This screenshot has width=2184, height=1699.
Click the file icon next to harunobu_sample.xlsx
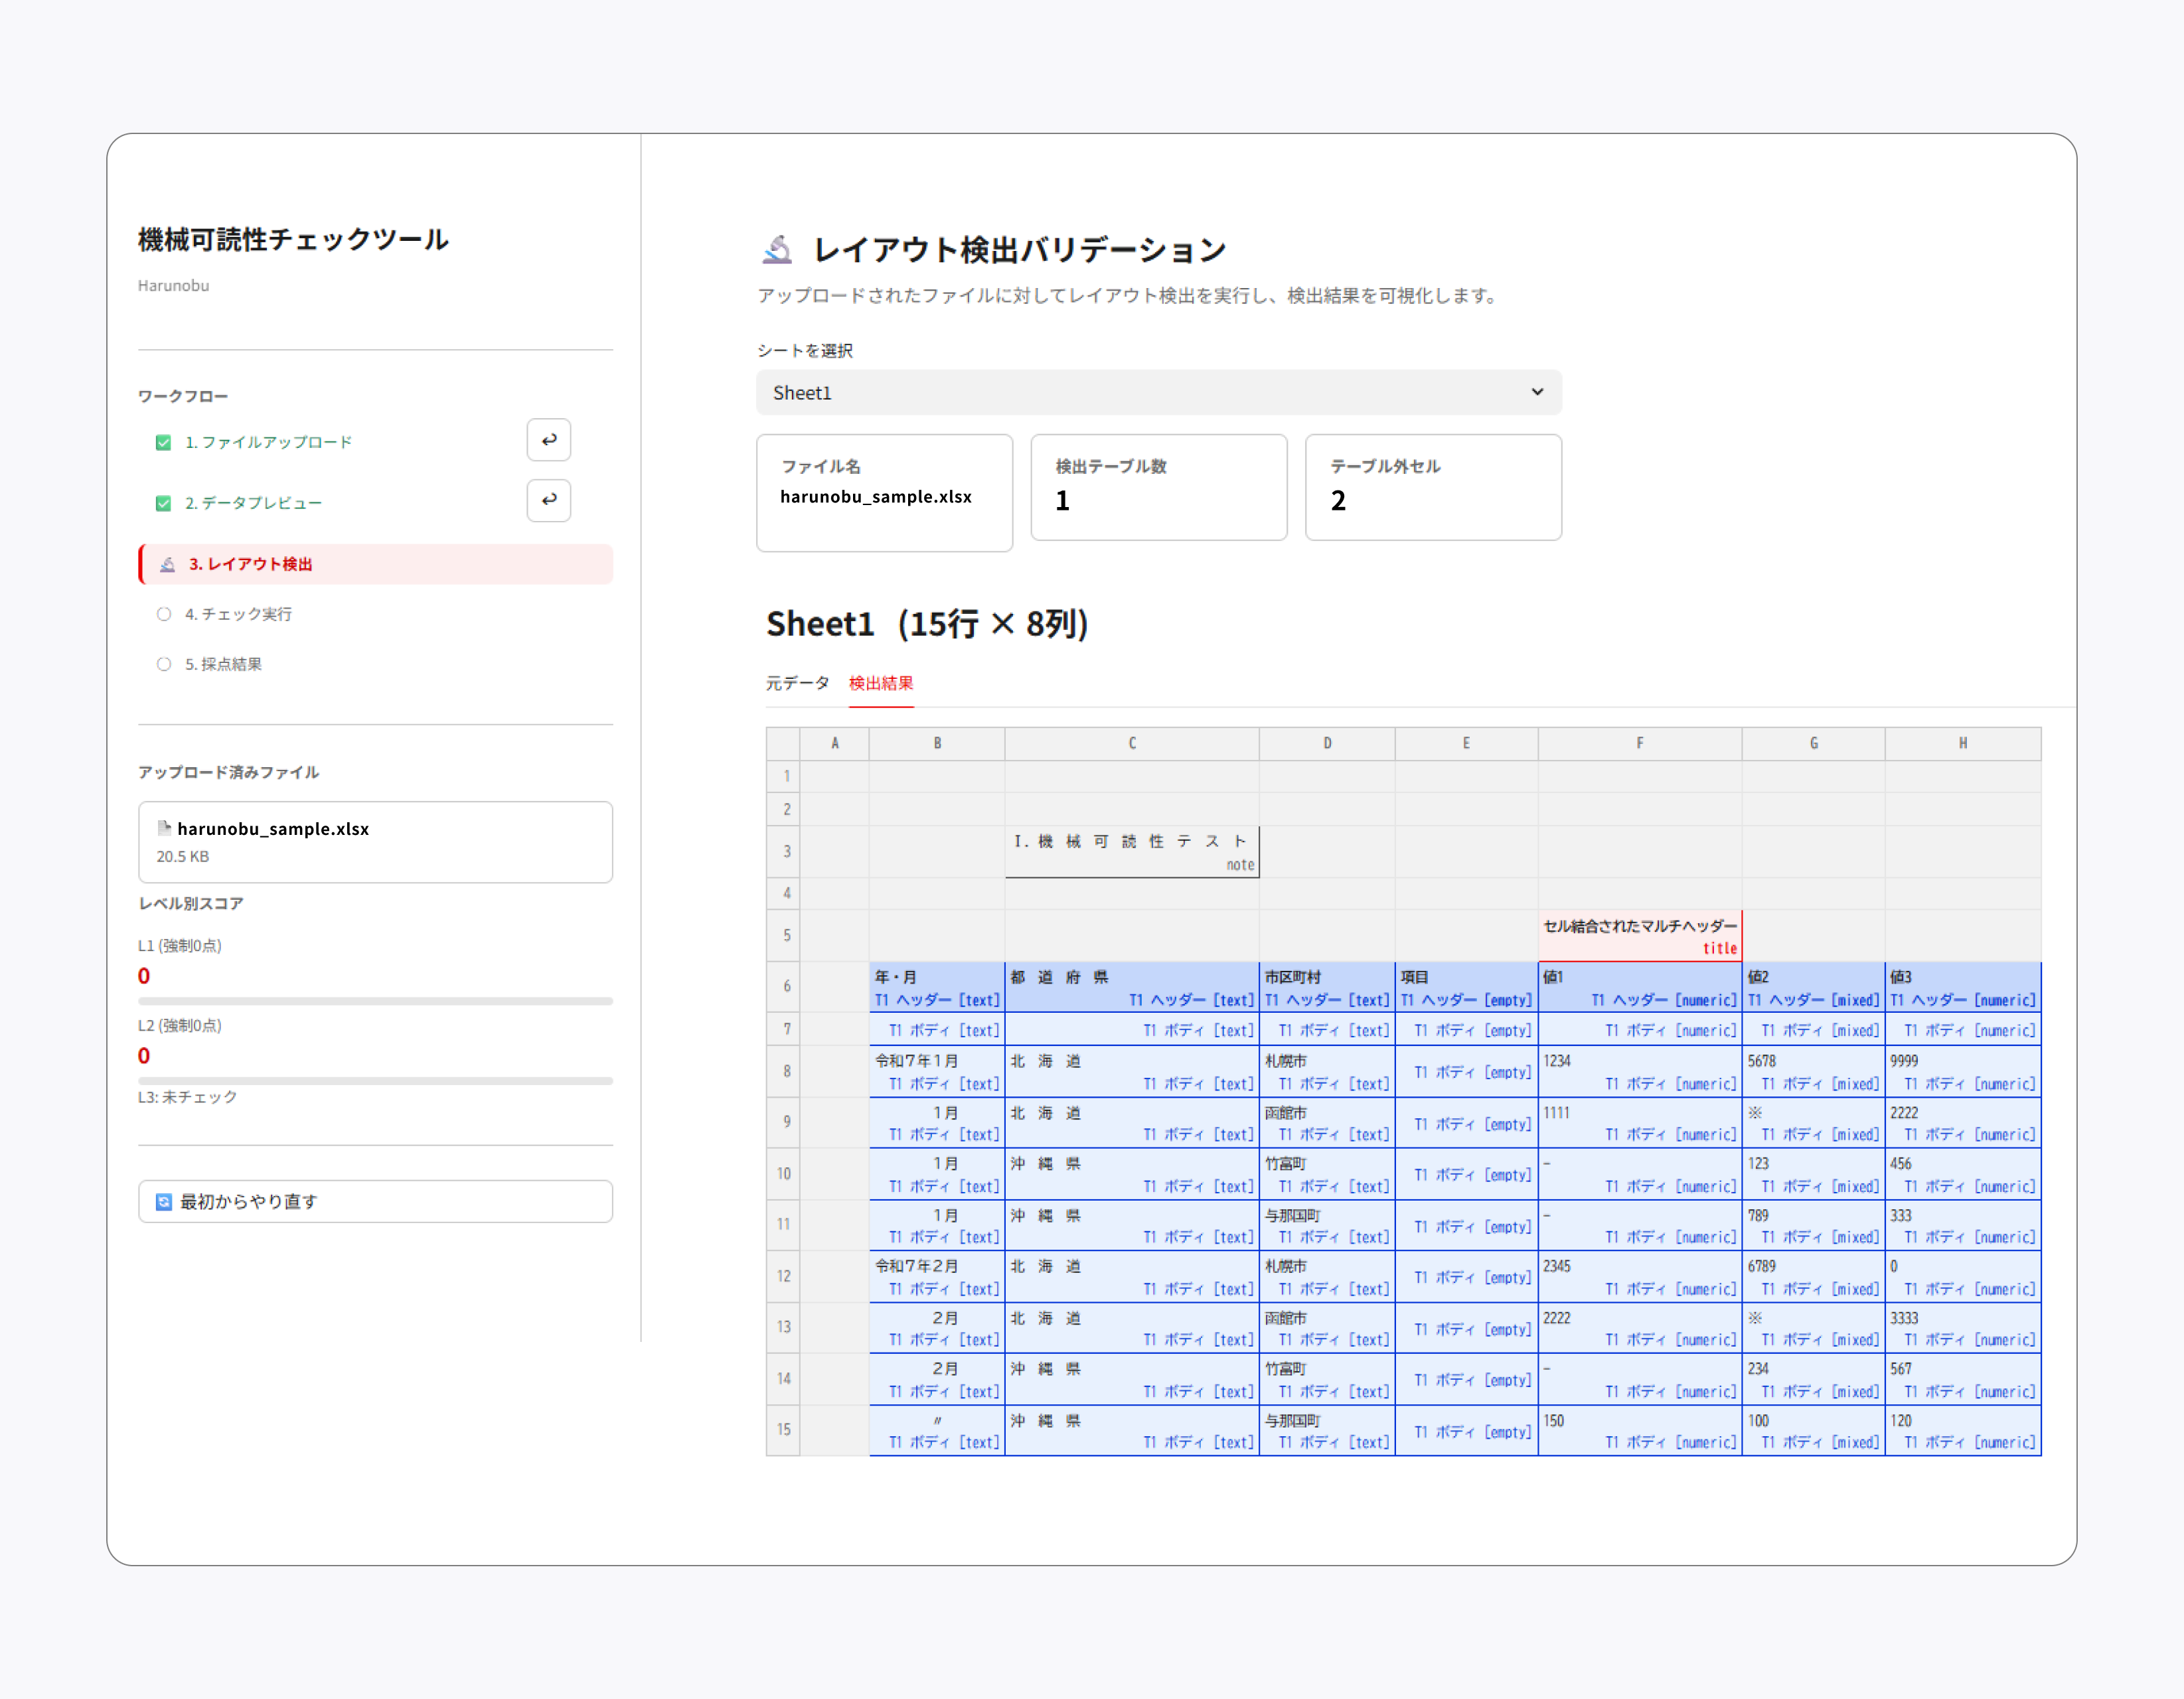(164, 828)
